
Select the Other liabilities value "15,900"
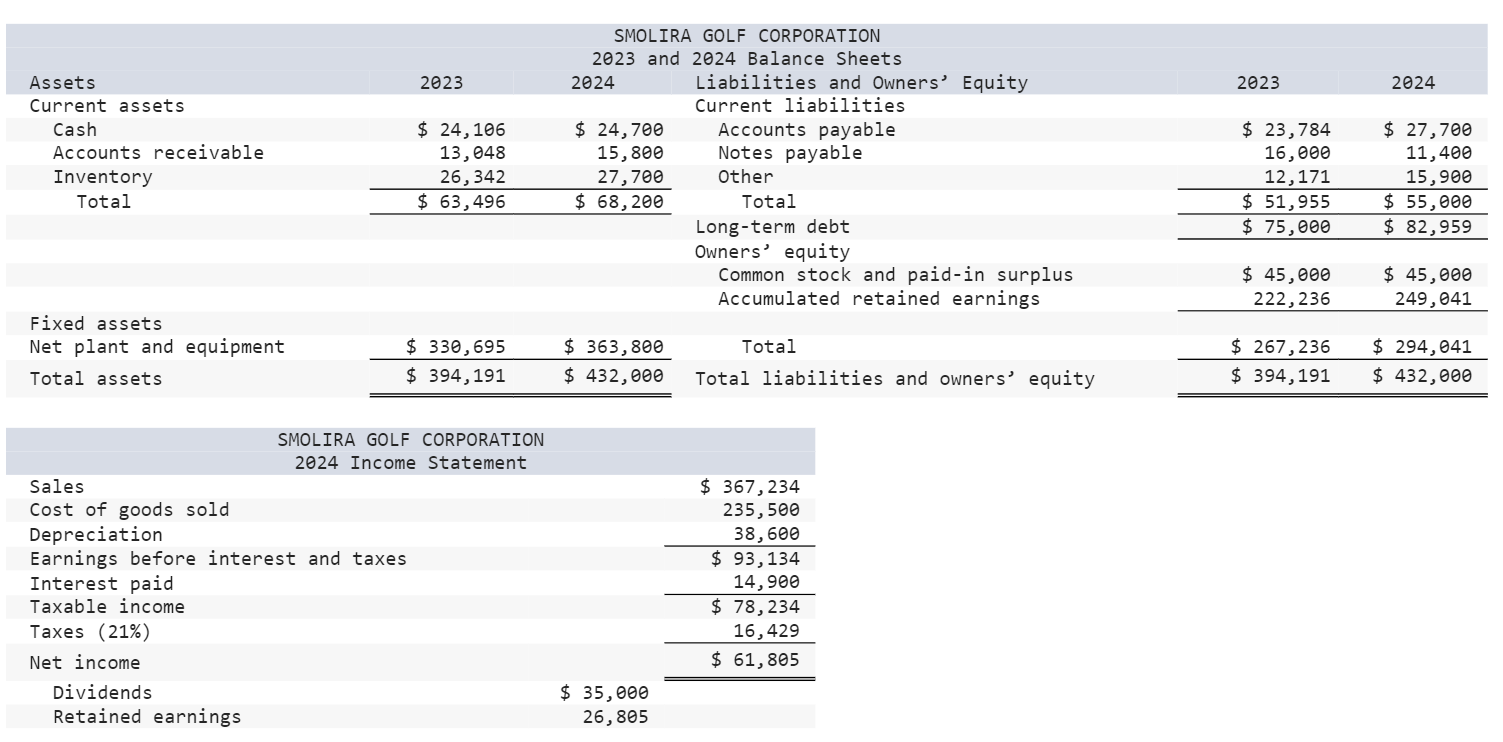click(x=1439, y=177)
